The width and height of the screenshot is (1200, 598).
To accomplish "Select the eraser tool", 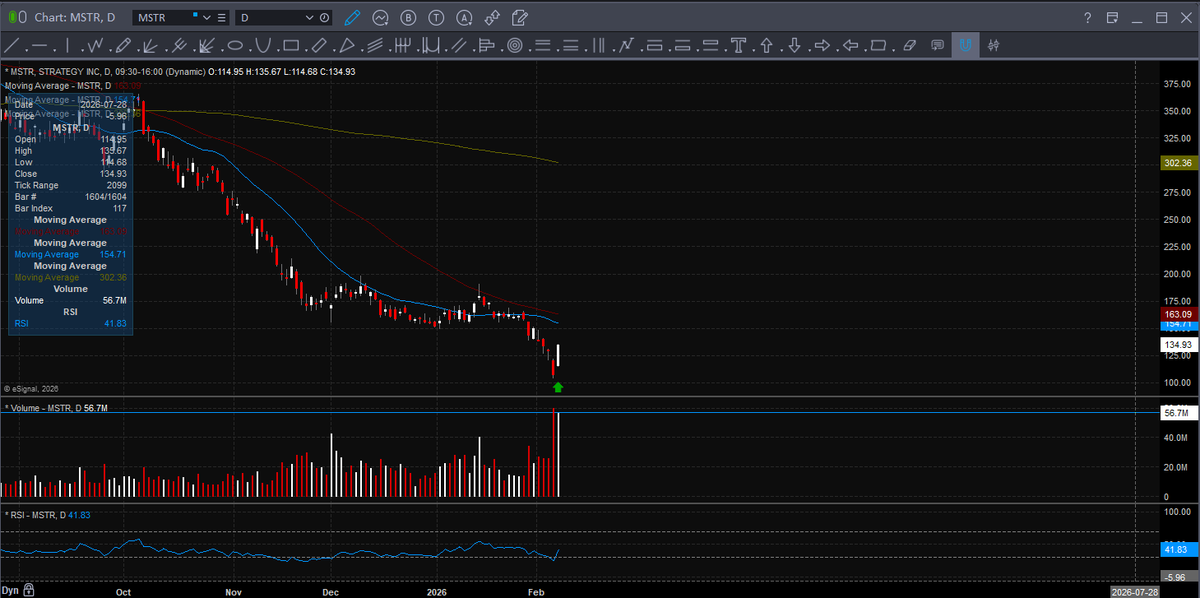I will [908, 45].
